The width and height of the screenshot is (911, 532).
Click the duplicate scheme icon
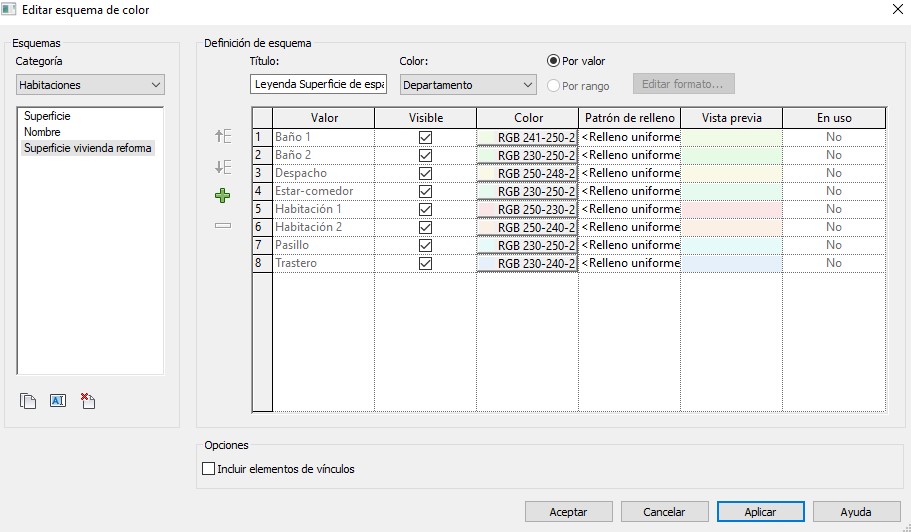tap(28, 401)
